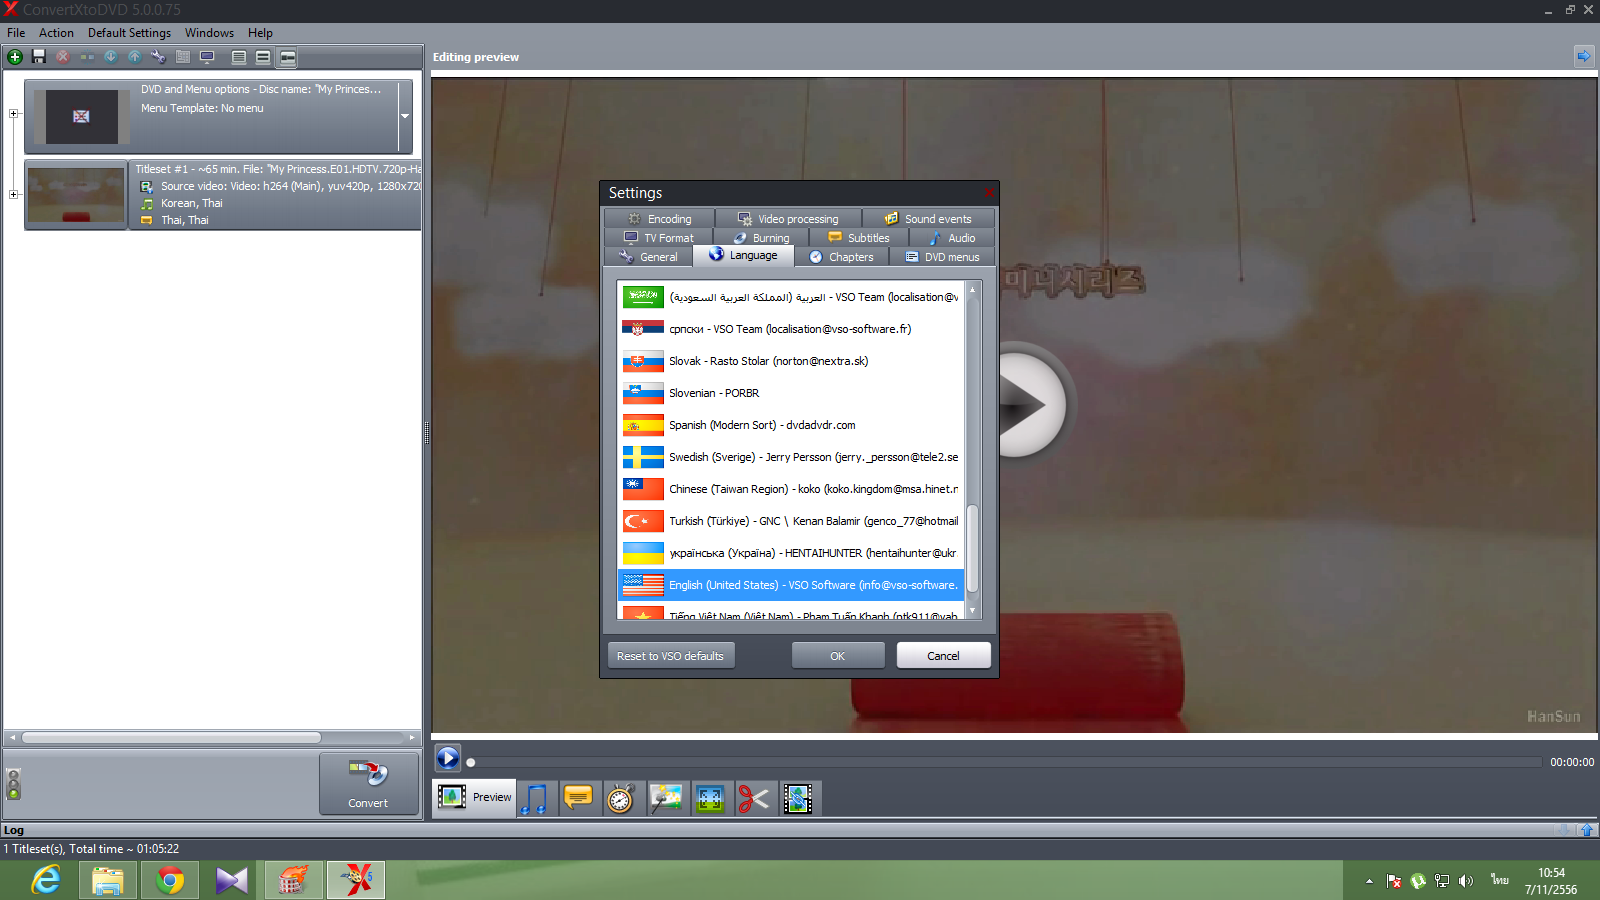Click the red remove item icon
This screenshot has width=1600, height=900.
coord(63,57)
